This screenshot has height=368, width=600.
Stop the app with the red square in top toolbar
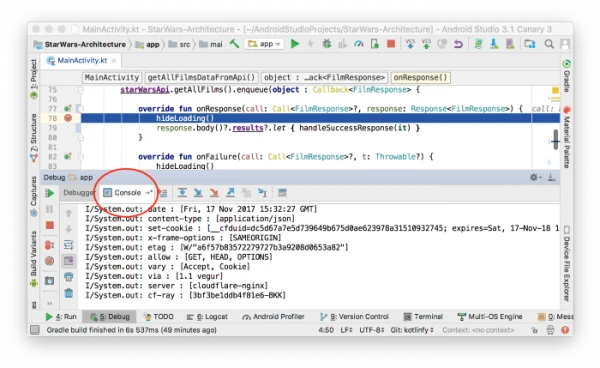point(391,44)
